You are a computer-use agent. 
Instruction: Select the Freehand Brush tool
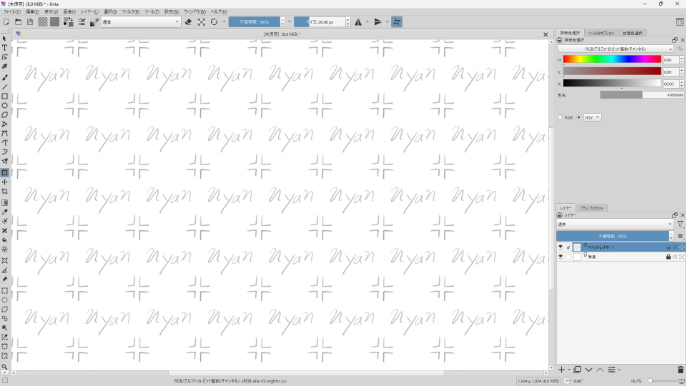click(x=4, y=77)
